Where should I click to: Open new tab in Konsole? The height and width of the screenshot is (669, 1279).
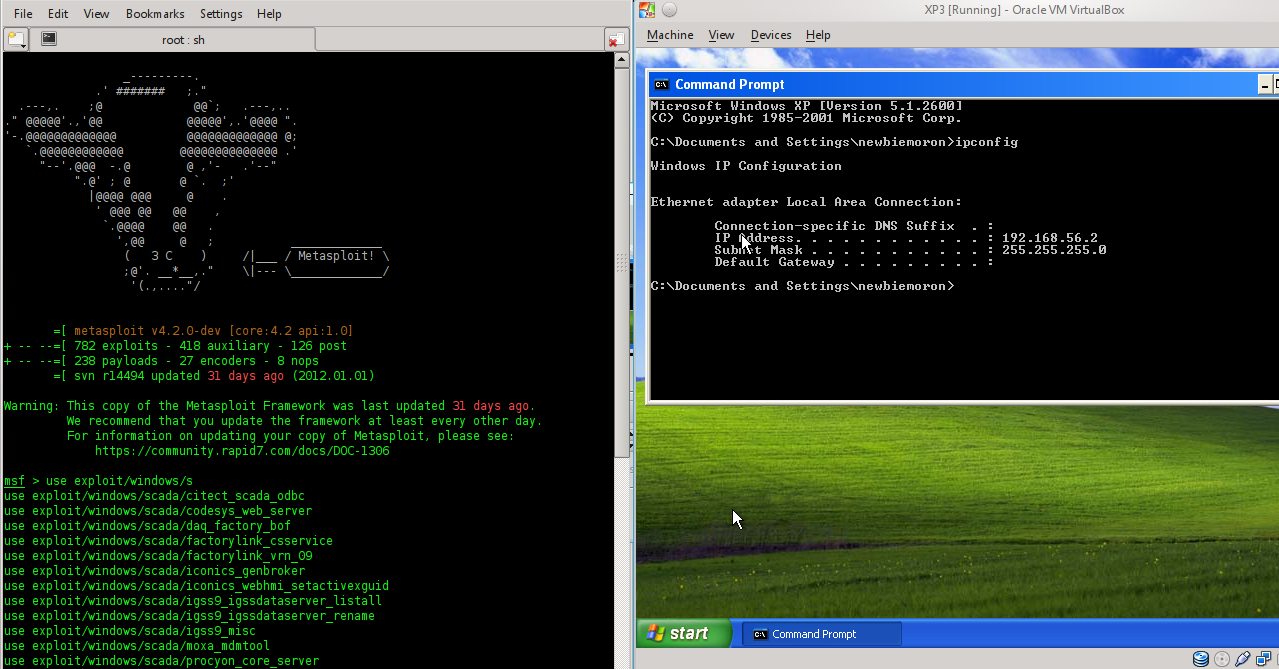click(x=16, y=39)
